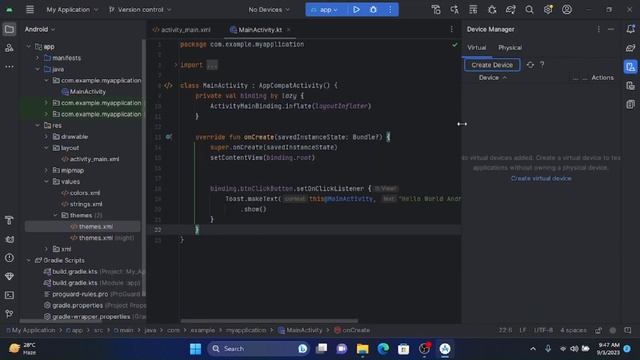Open the account profile icon

coord(567,9)
